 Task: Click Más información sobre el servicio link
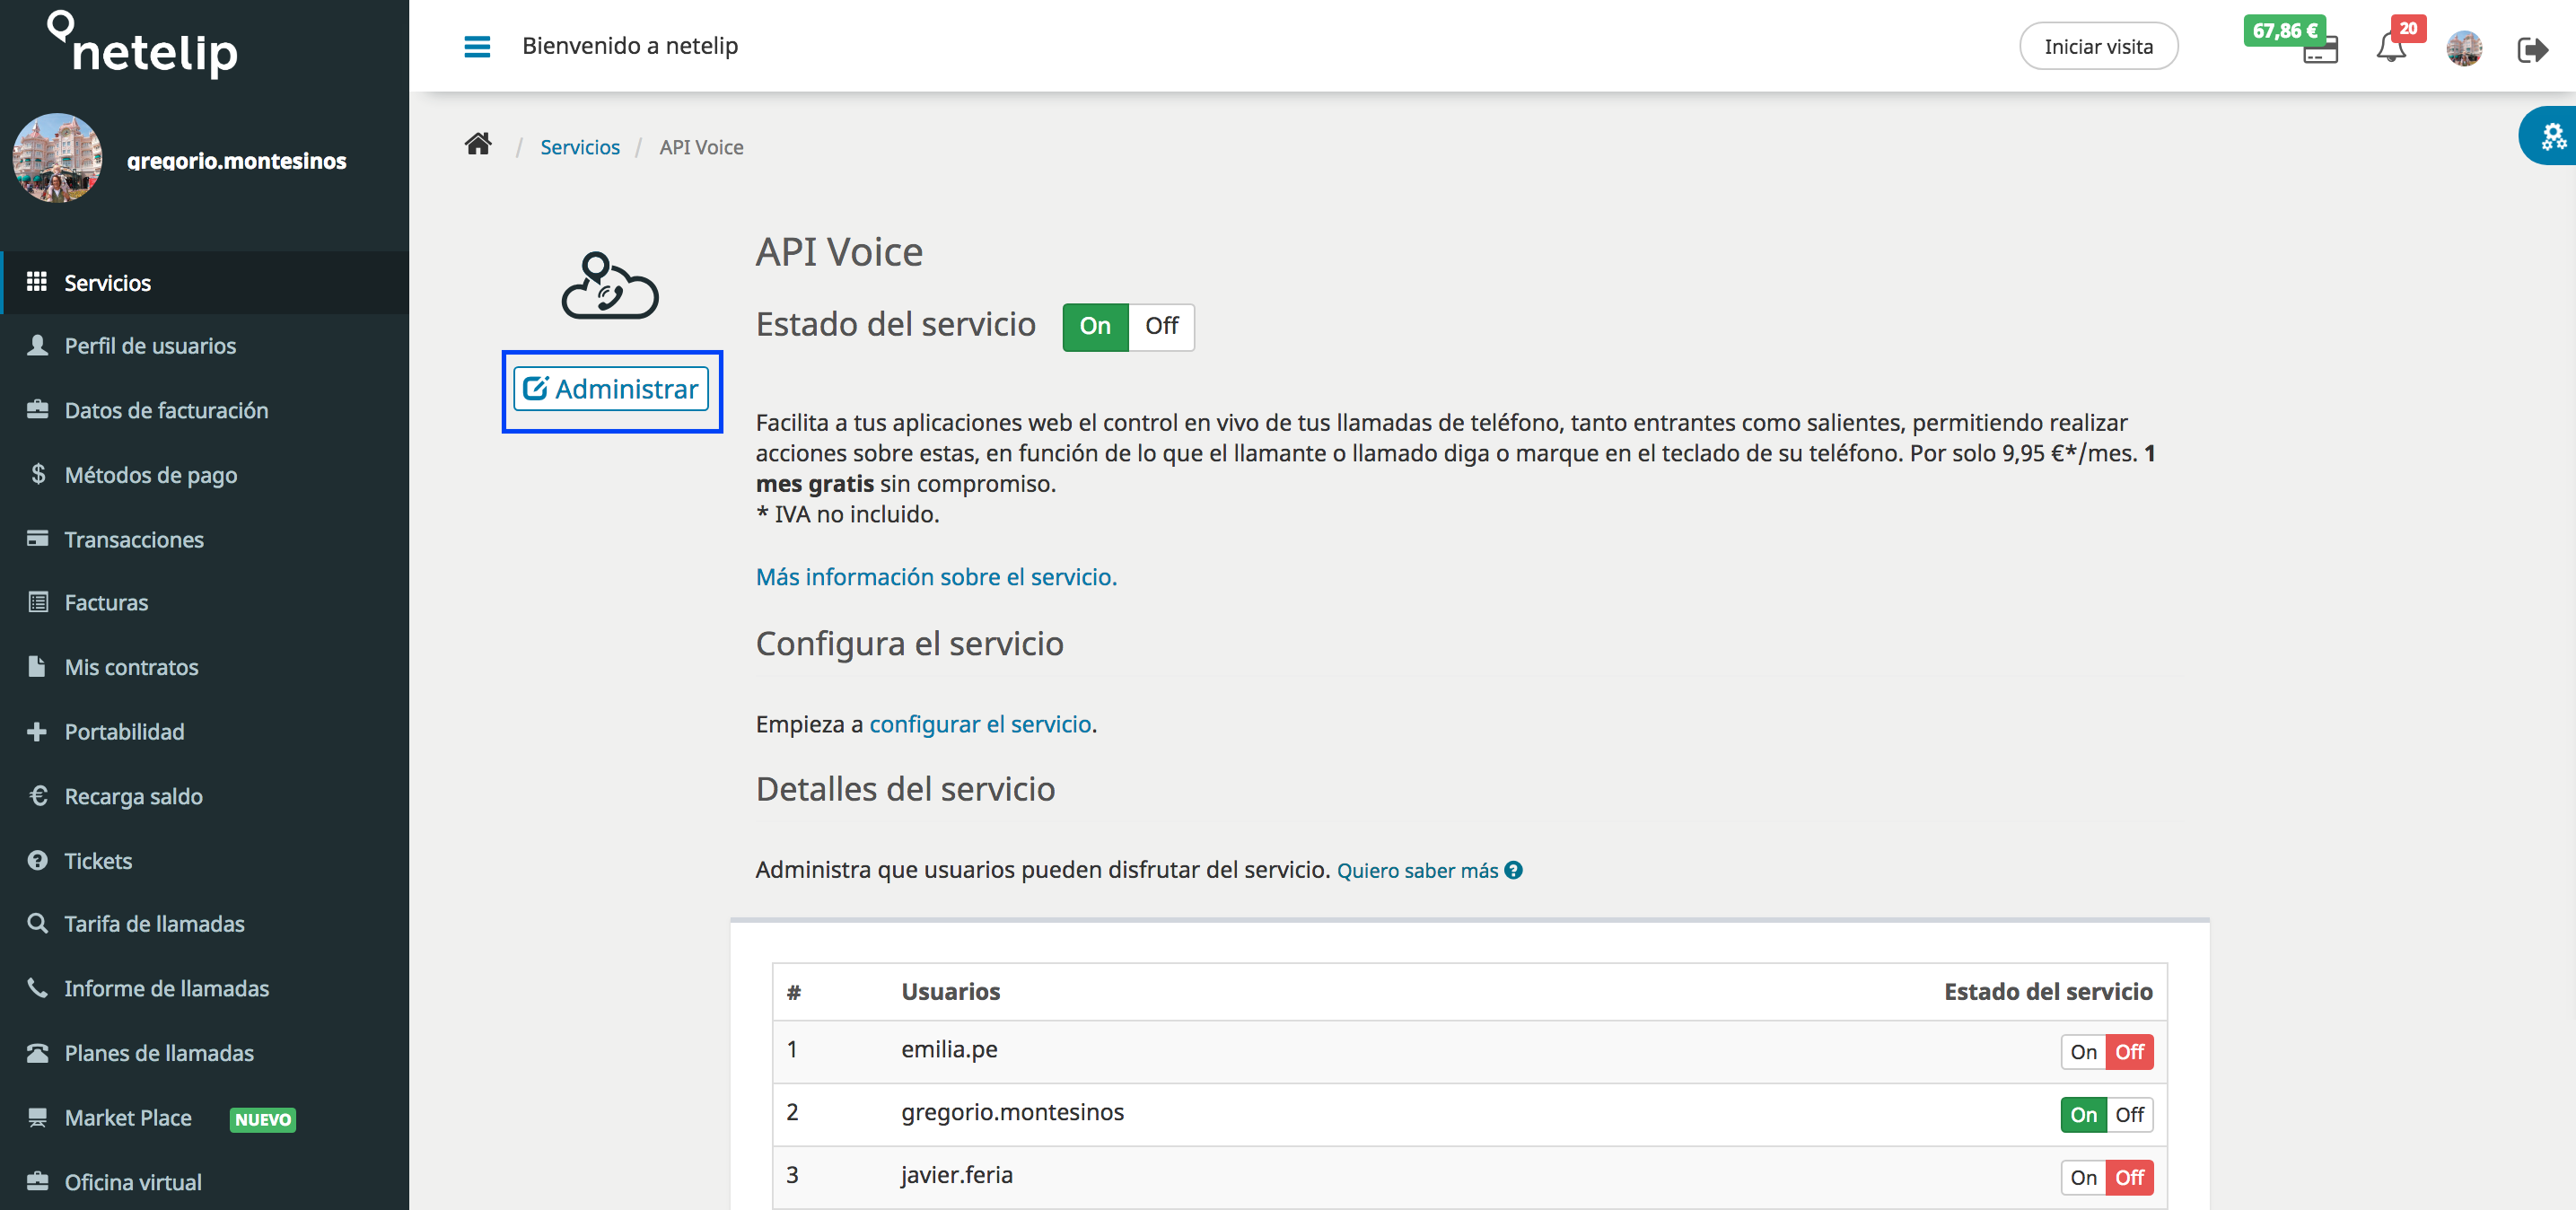[934, 575]
